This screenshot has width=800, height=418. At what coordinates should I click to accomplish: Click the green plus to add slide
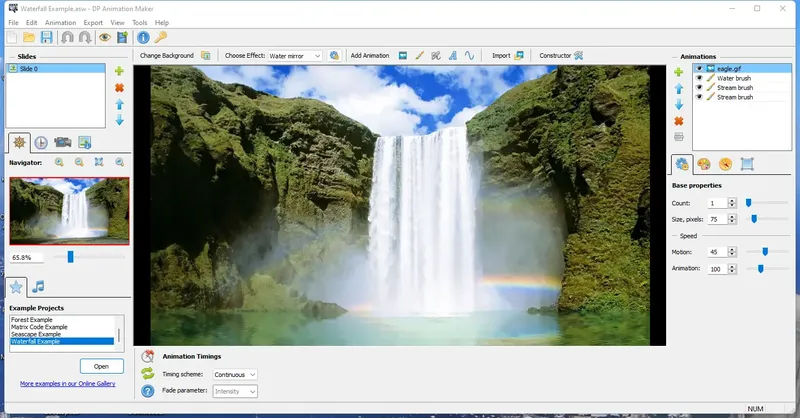[x=119, y=71]
